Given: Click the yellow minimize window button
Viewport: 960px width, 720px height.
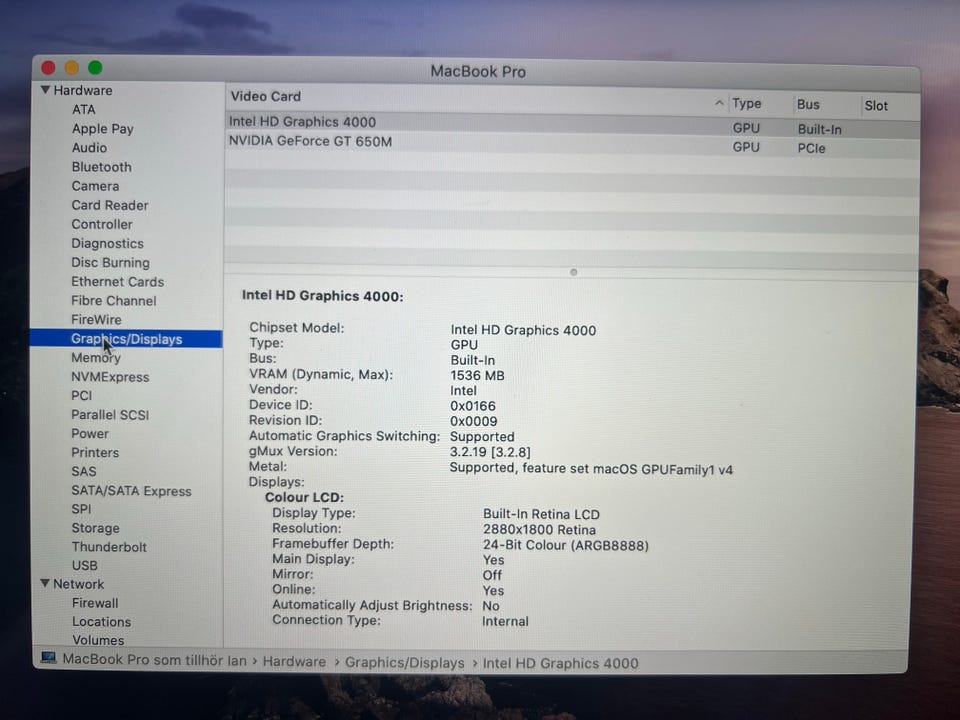Looking at the screenshot, I should coord(72,67).
